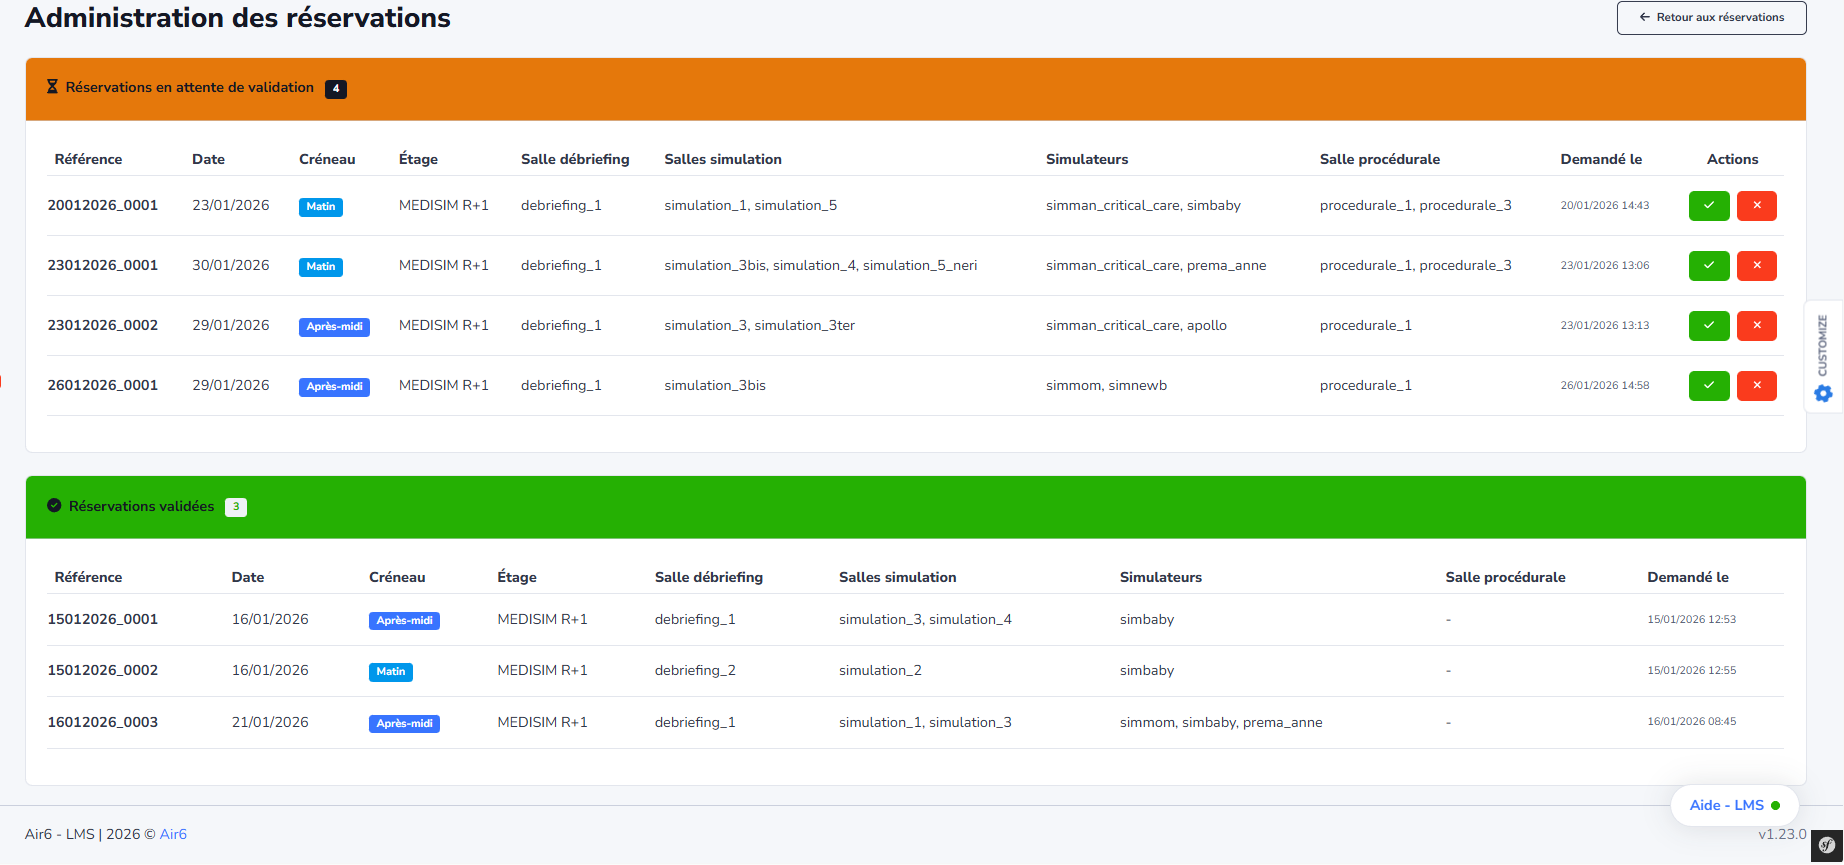Image resolution: width=1844 pixels, height=865 pixels.
Task: Click Retour aux réservations button
Action: point(1711,18)
